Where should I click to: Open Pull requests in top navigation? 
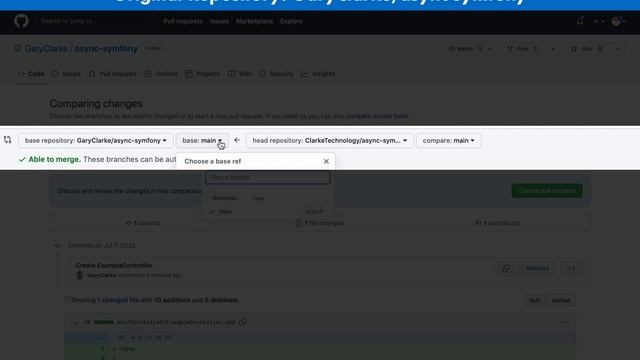[183, 21]
